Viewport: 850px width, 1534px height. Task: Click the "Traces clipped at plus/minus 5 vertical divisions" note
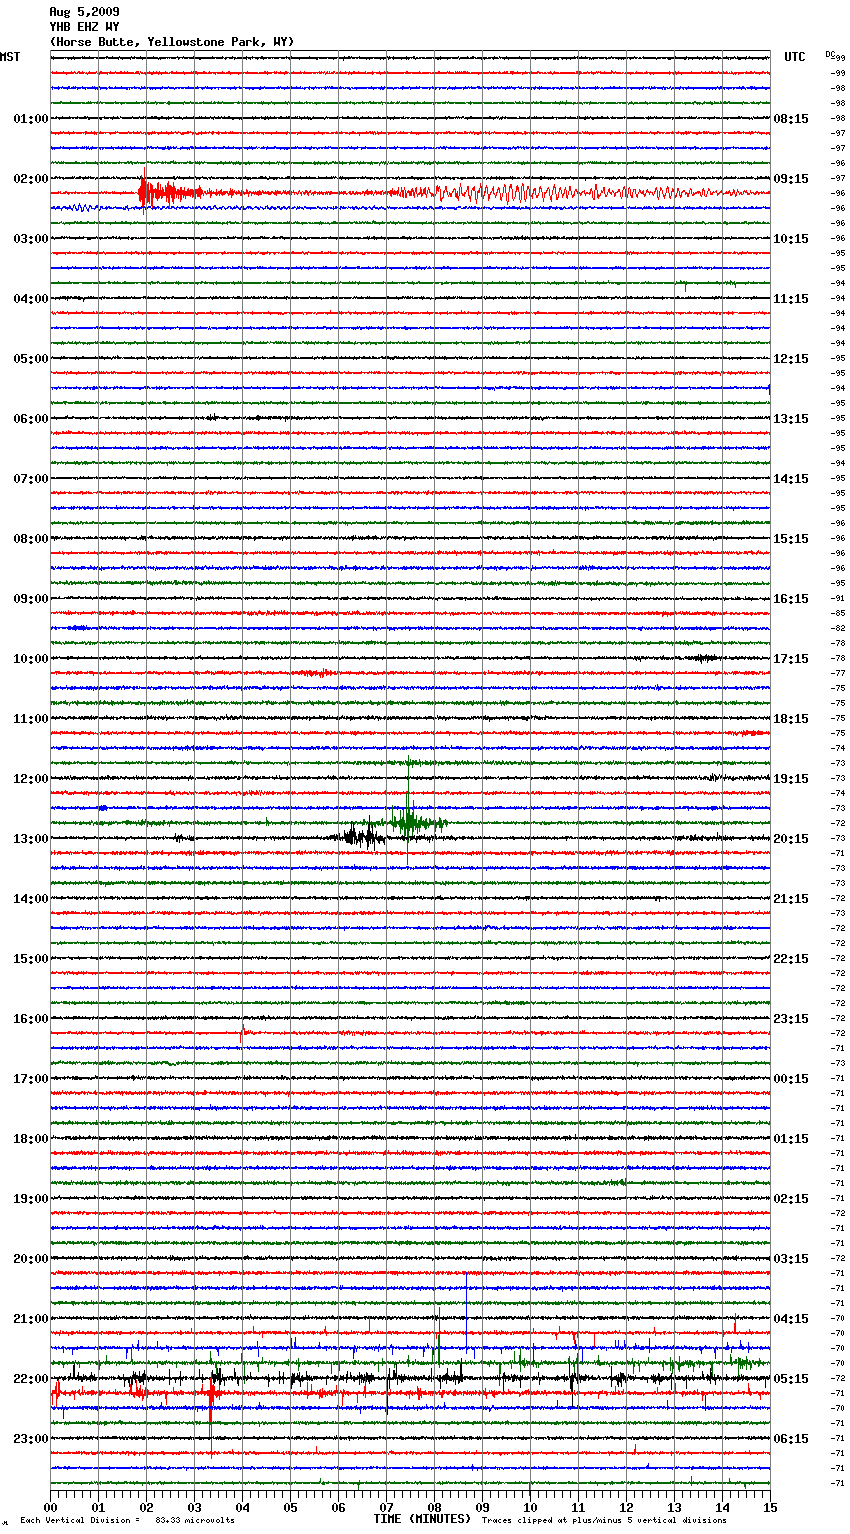click(x=604, y=1521)
